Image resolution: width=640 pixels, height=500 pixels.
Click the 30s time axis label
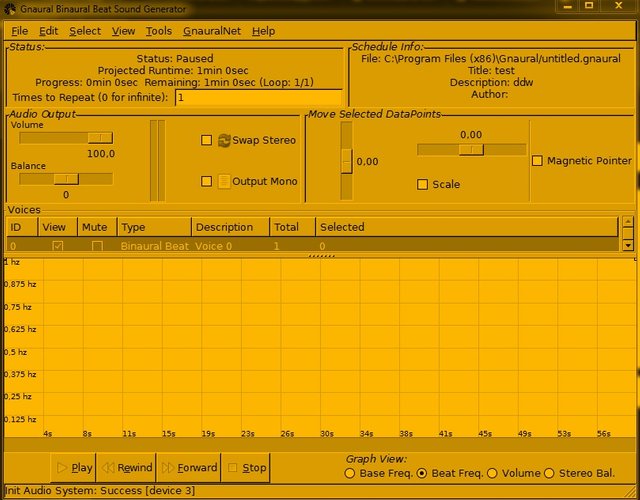click(327, 433)
